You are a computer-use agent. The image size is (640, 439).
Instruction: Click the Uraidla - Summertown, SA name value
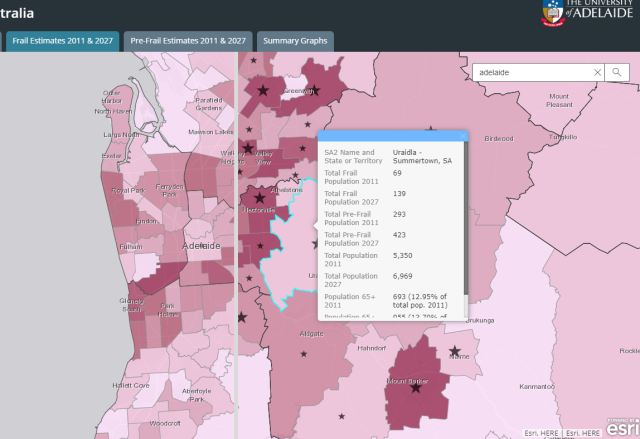coord(422,156)
